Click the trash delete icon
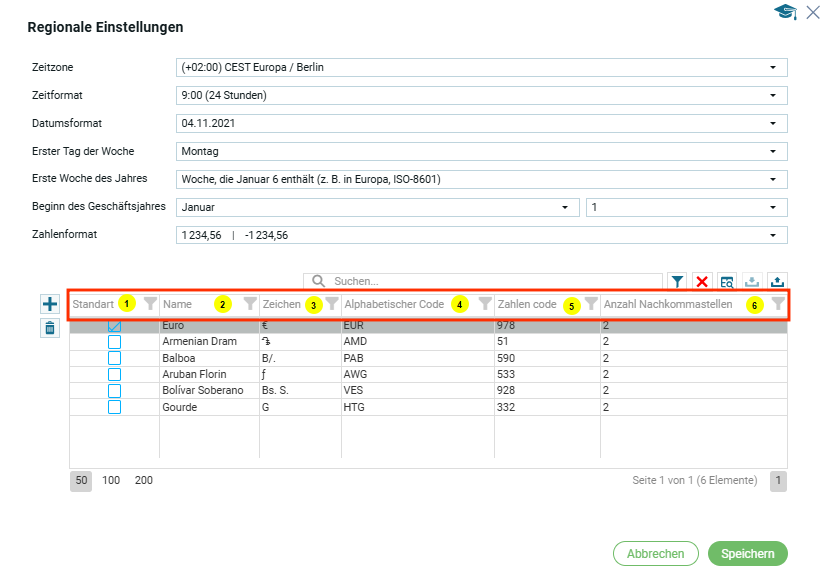The image size is (828, 587). pos(50,327)
